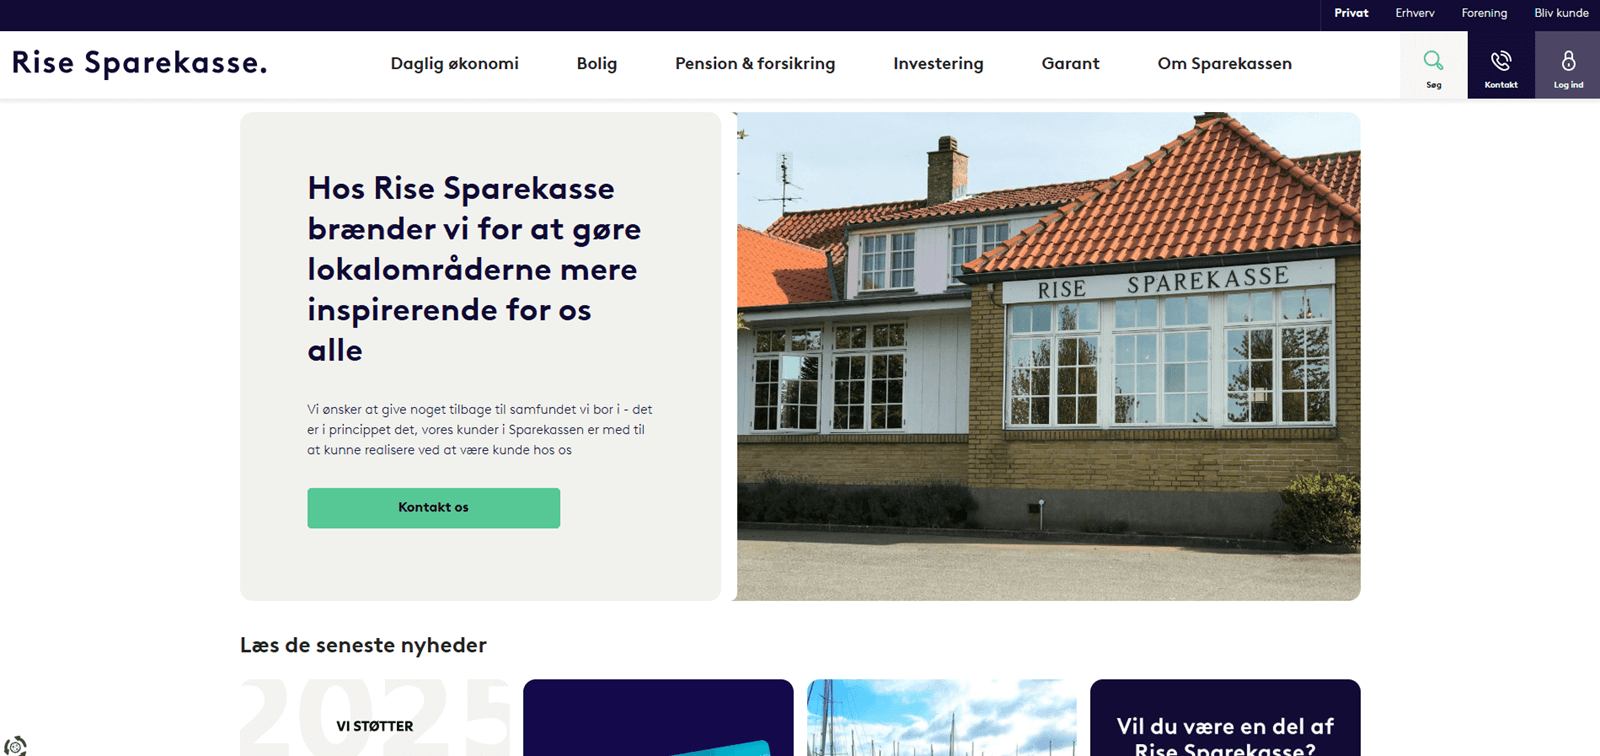Expand the Bolig menu
Image resolution: width=1600 pixels, height=756 pixels.
[597, 64]
